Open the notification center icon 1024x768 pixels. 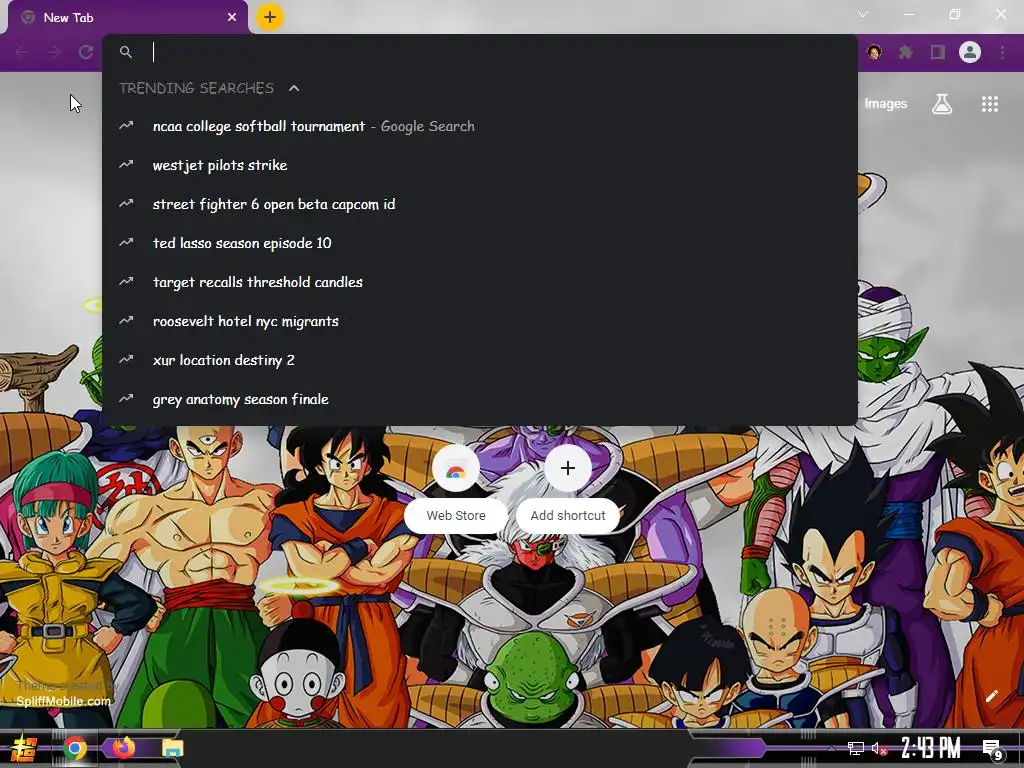coord(993,749)
